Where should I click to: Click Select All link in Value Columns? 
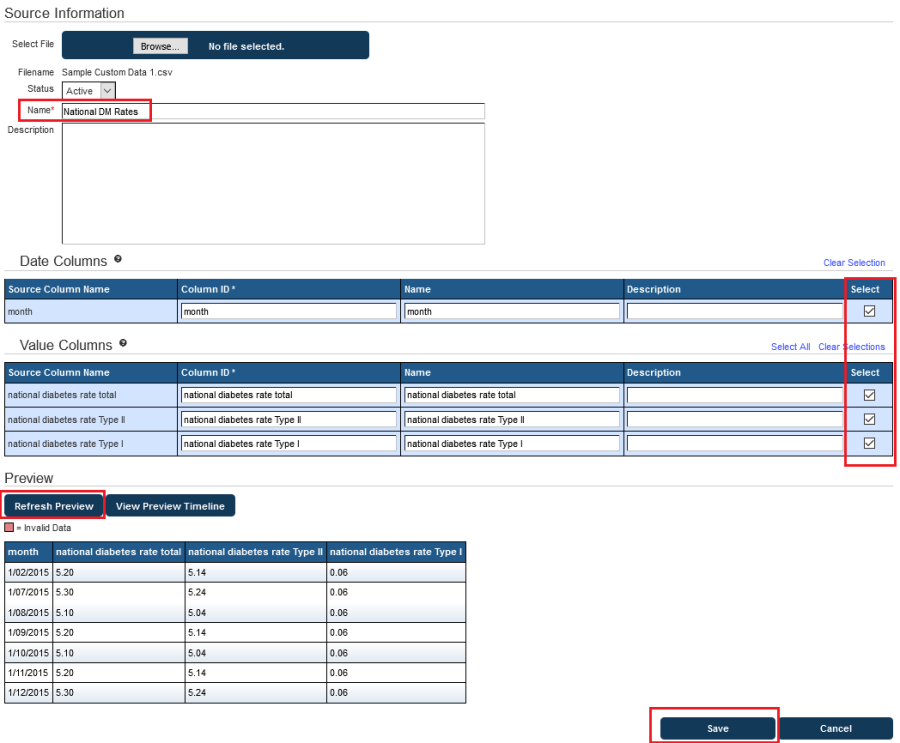(x=790, y=347)
